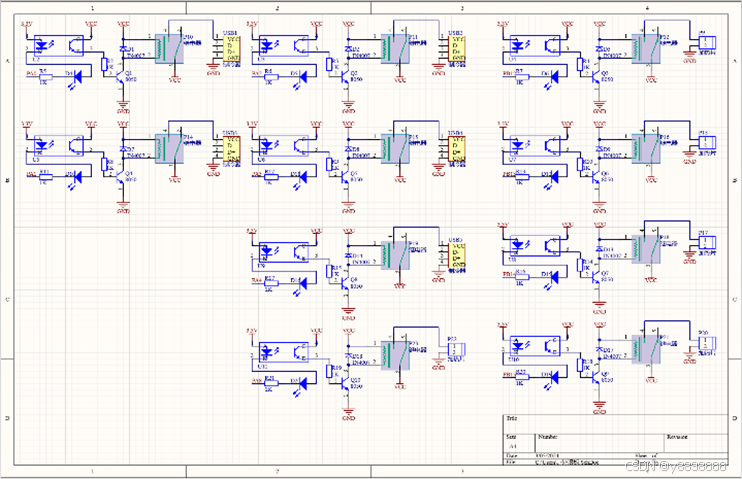
Task: Select transistor Q5 symbol
Action: coord(346,177)
